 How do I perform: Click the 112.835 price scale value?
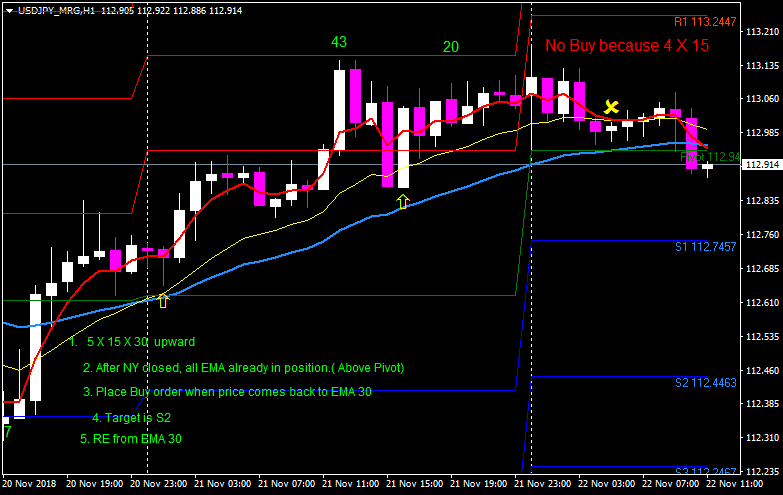pyautogui.click(x=762, y=201)
